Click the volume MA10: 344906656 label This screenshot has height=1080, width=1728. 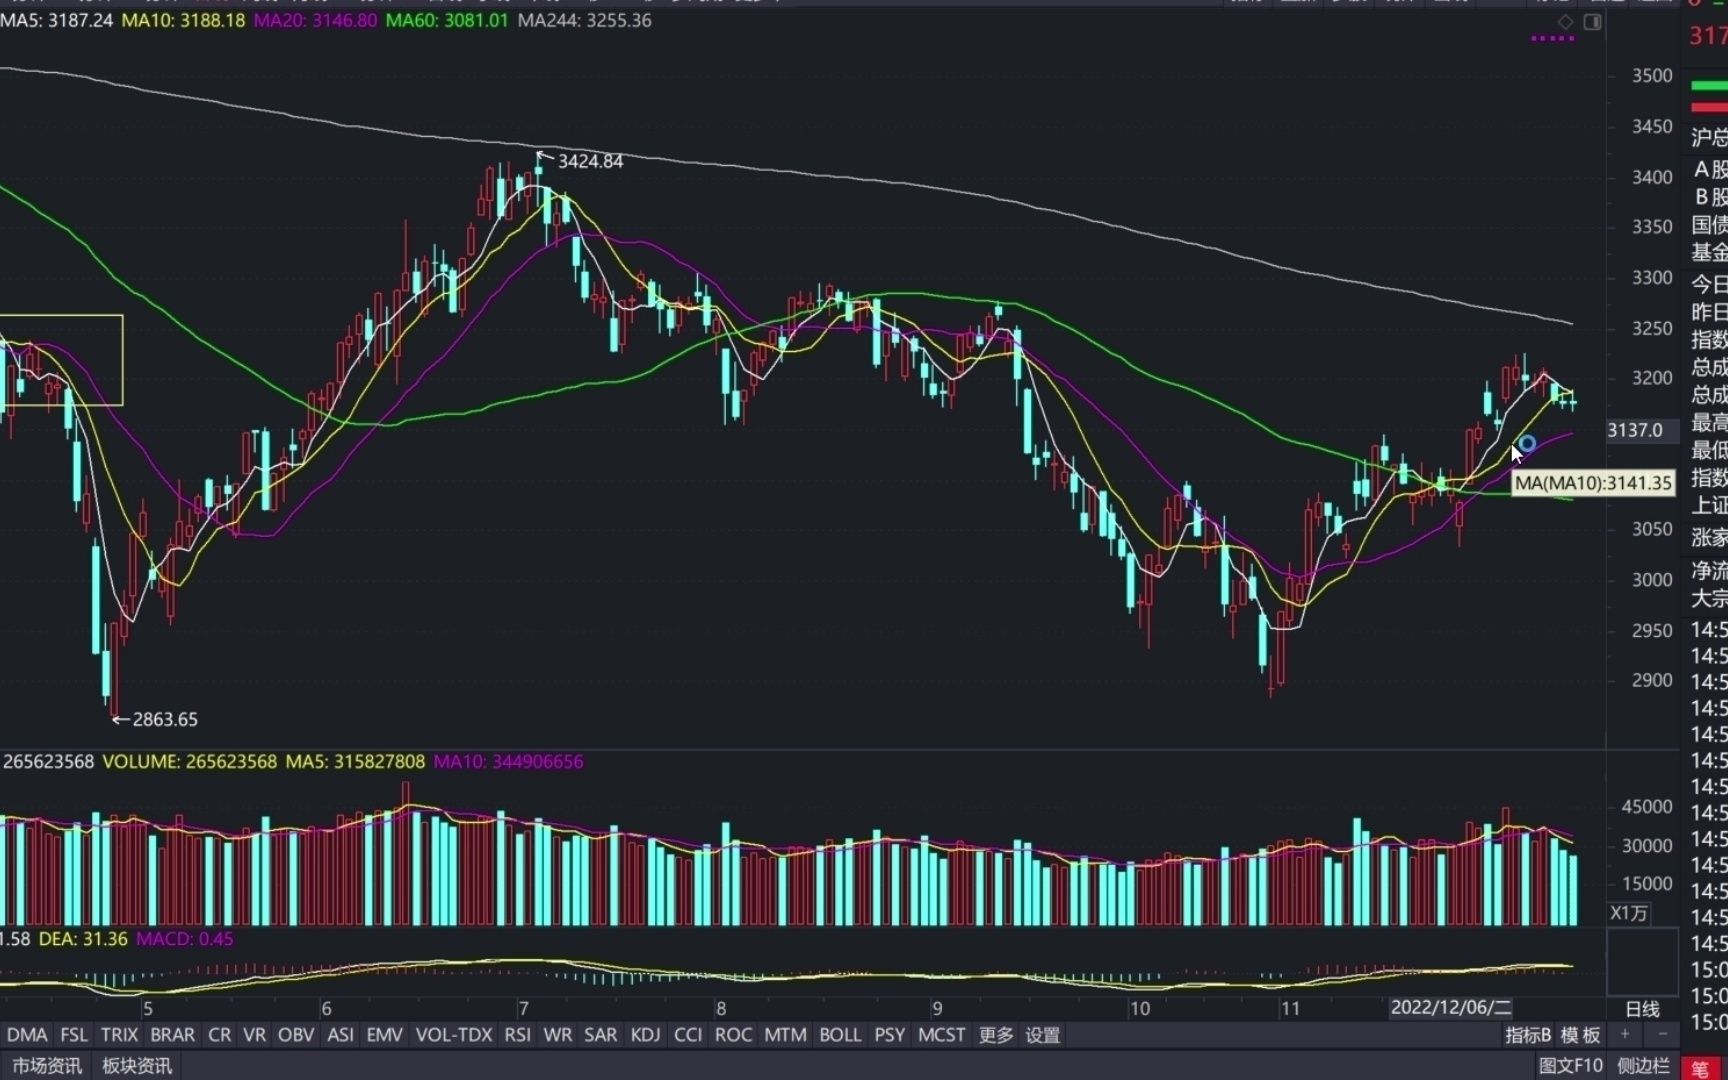pyautogui.click(x=508, y=761)
